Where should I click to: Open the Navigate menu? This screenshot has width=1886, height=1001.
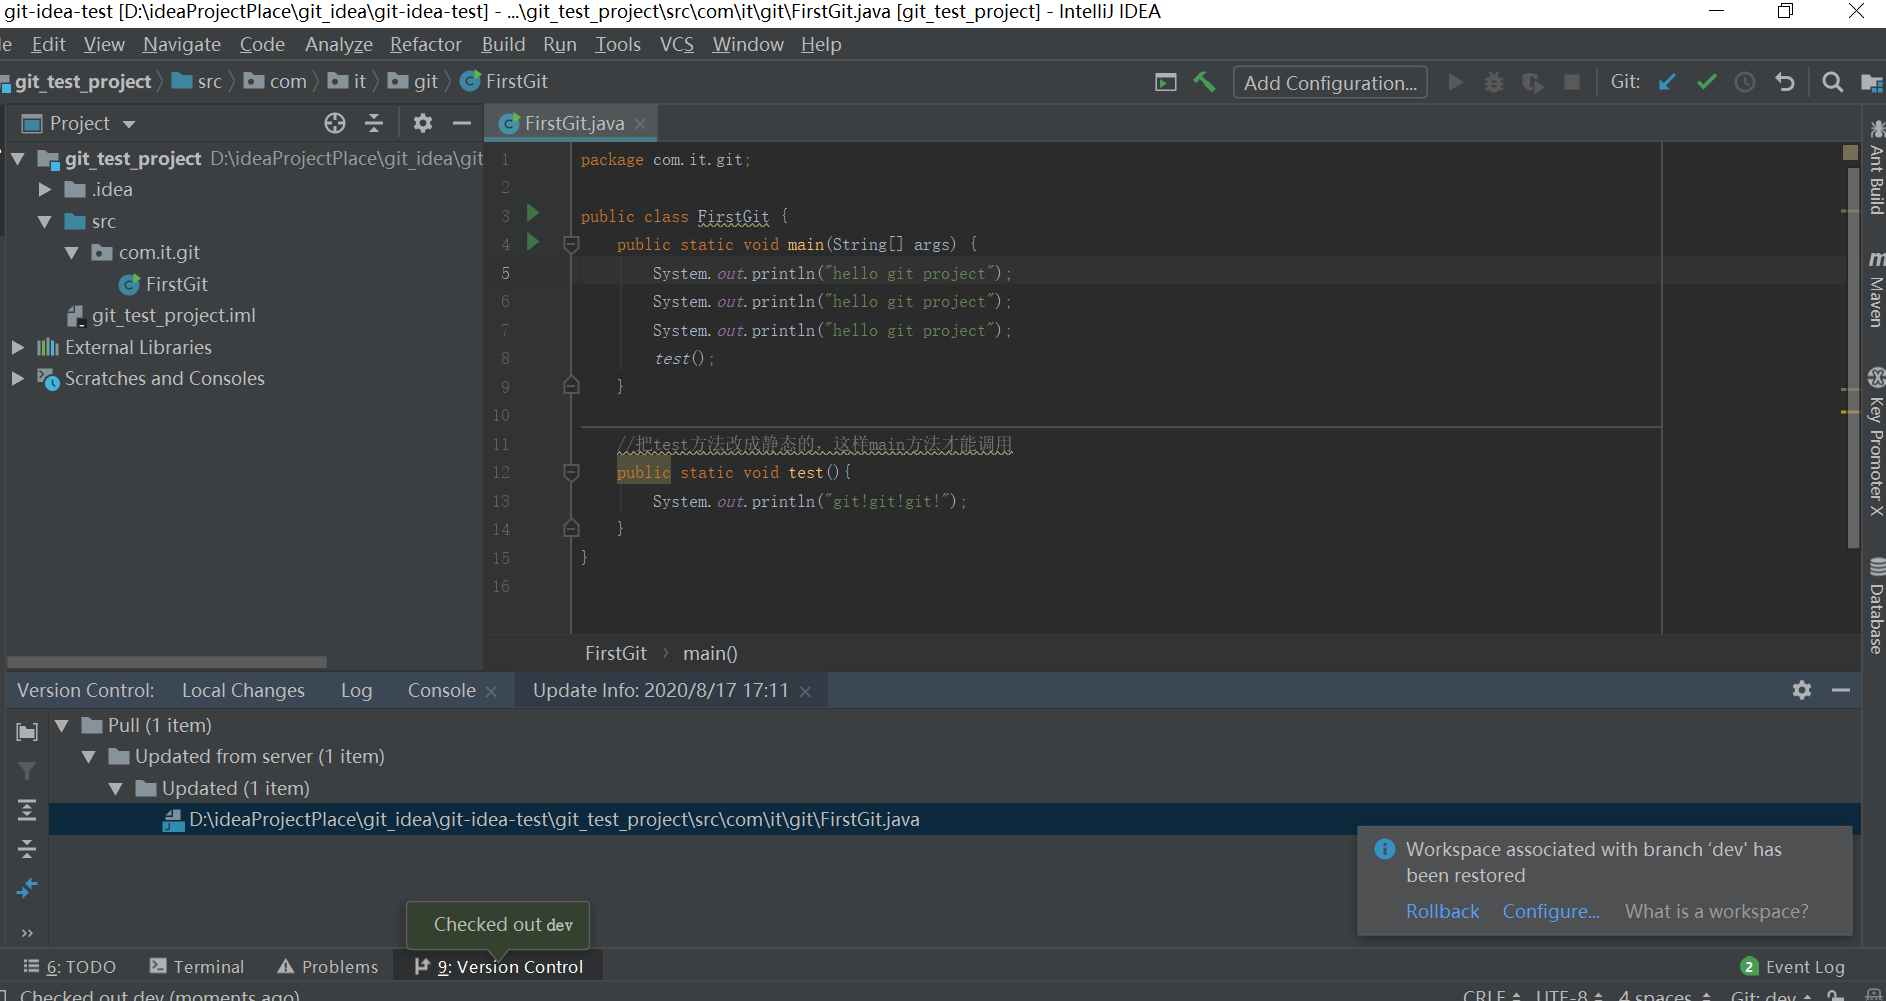[x=182, y=44]
